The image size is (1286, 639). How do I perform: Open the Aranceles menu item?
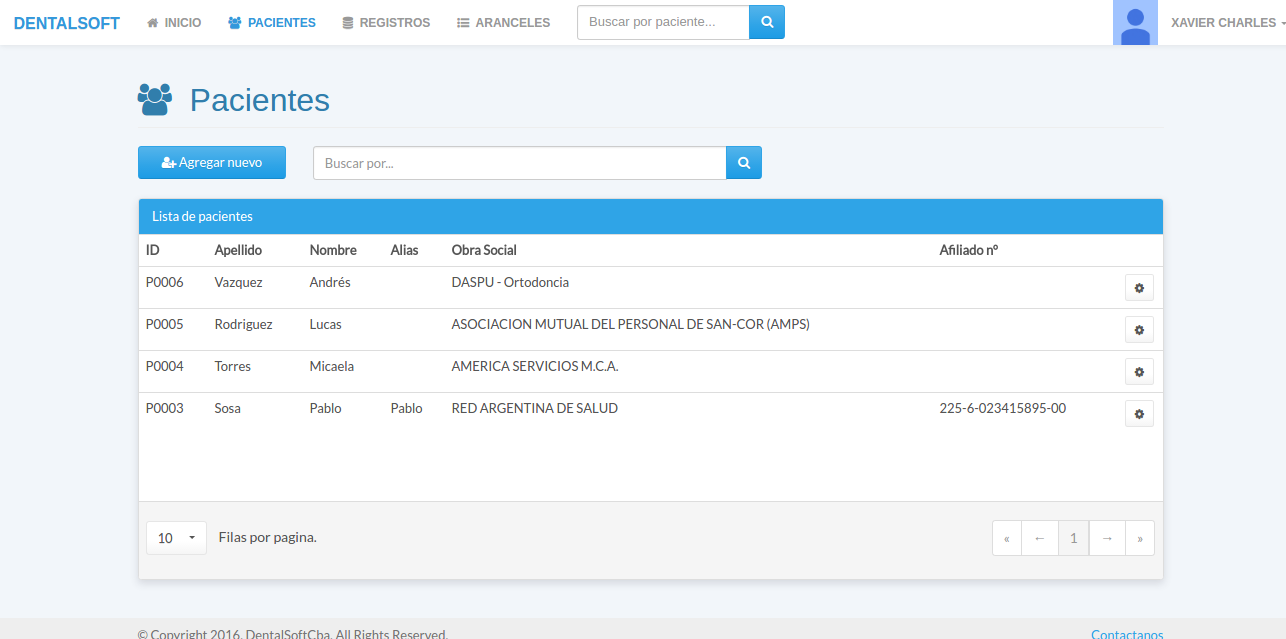click(x=503, y=23)
